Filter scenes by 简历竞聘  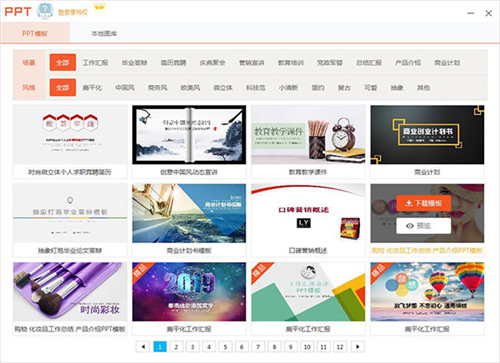(173, 63)
